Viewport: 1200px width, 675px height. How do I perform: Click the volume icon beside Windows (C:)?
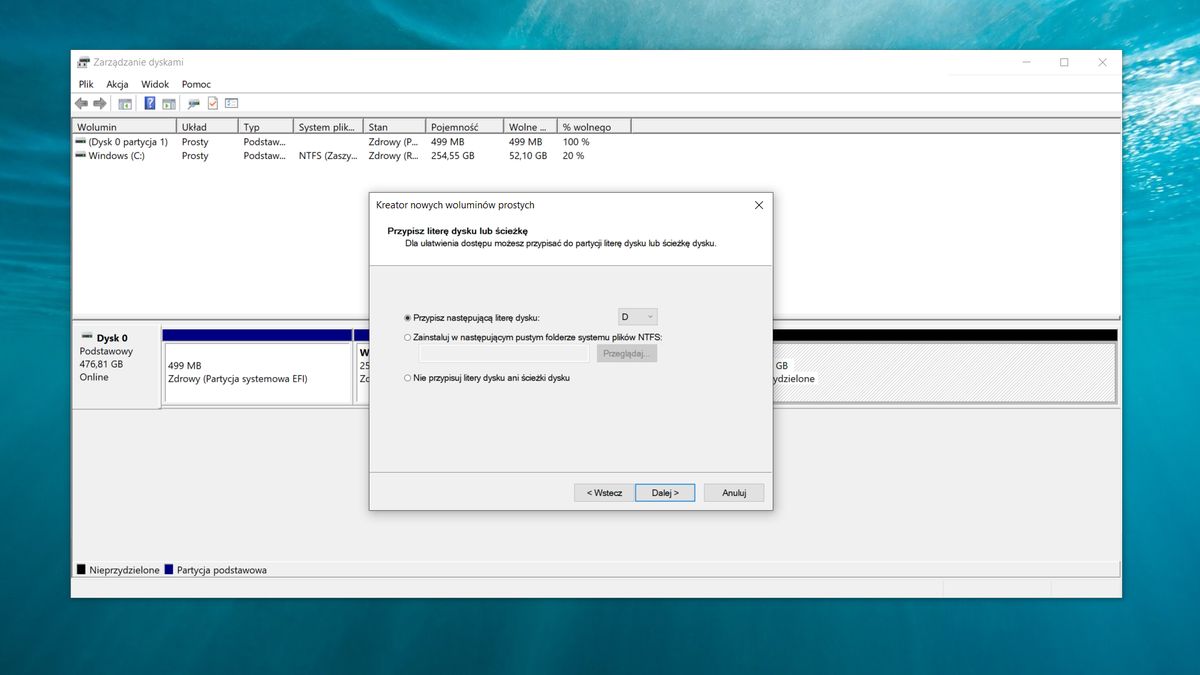point(80,156)
